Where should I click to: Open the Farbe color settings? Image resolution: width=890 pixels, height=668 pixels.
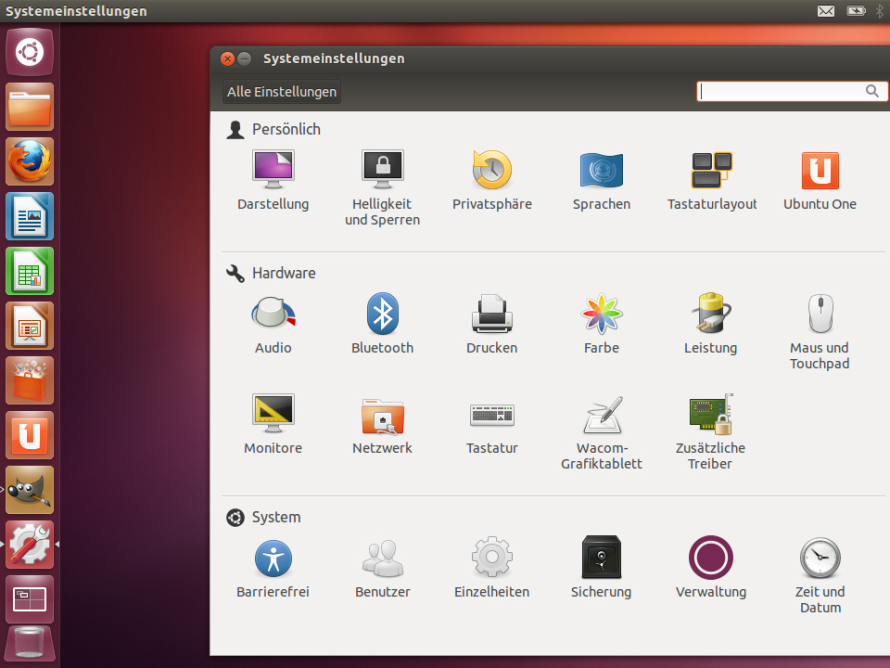click(x=602, y=324)
